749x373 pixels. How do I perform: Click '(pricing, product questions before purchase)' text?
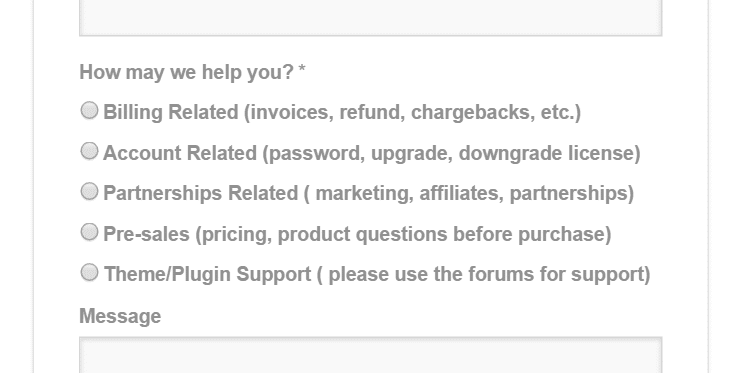click(404, 234)
